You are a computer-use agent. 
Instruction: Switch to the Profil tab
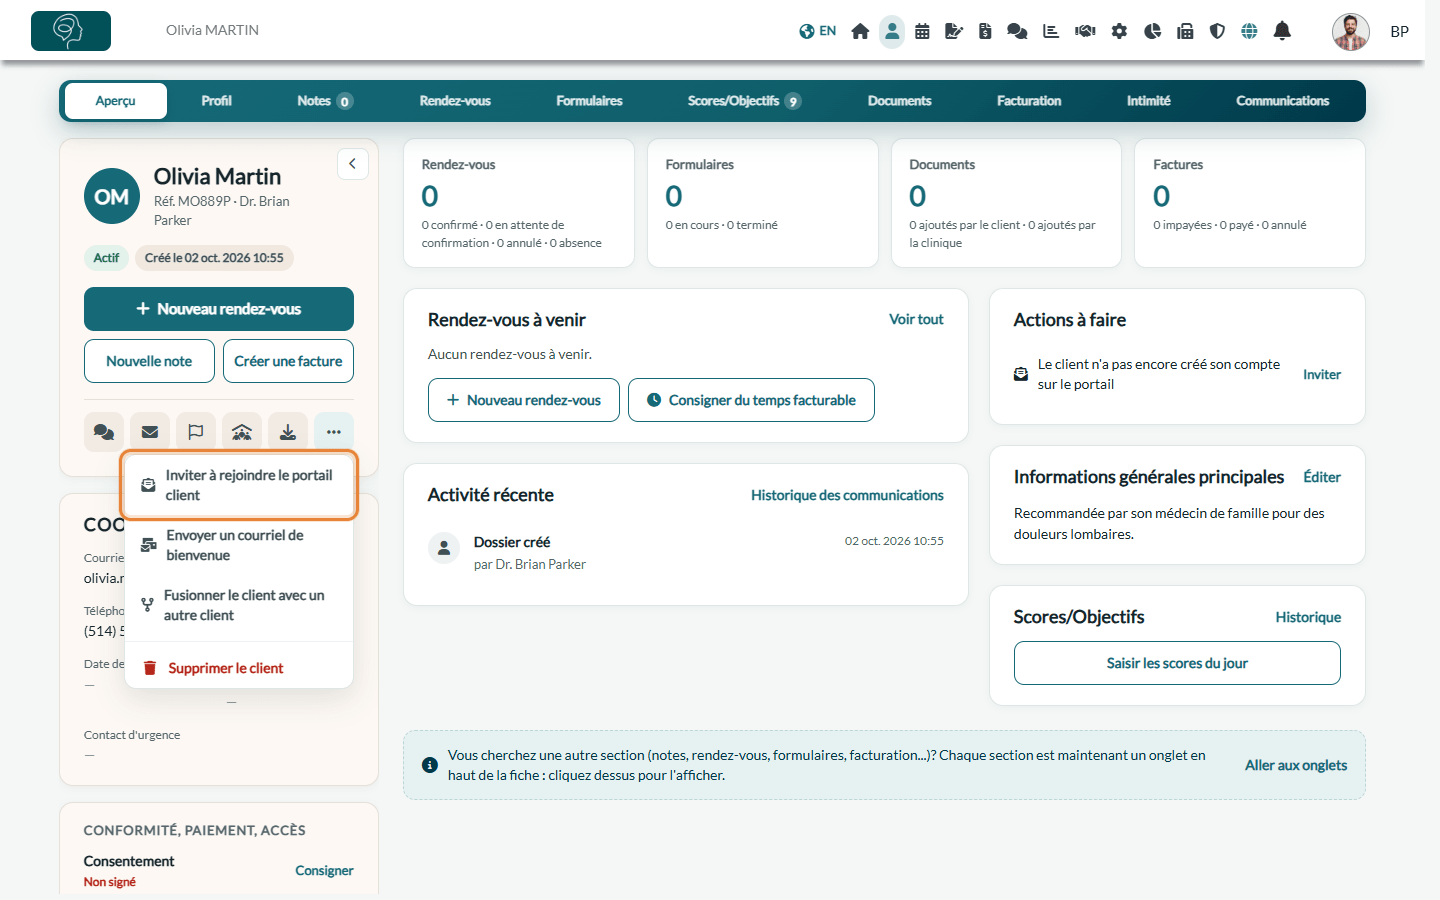pyautogui.click(x=216, y=101)
